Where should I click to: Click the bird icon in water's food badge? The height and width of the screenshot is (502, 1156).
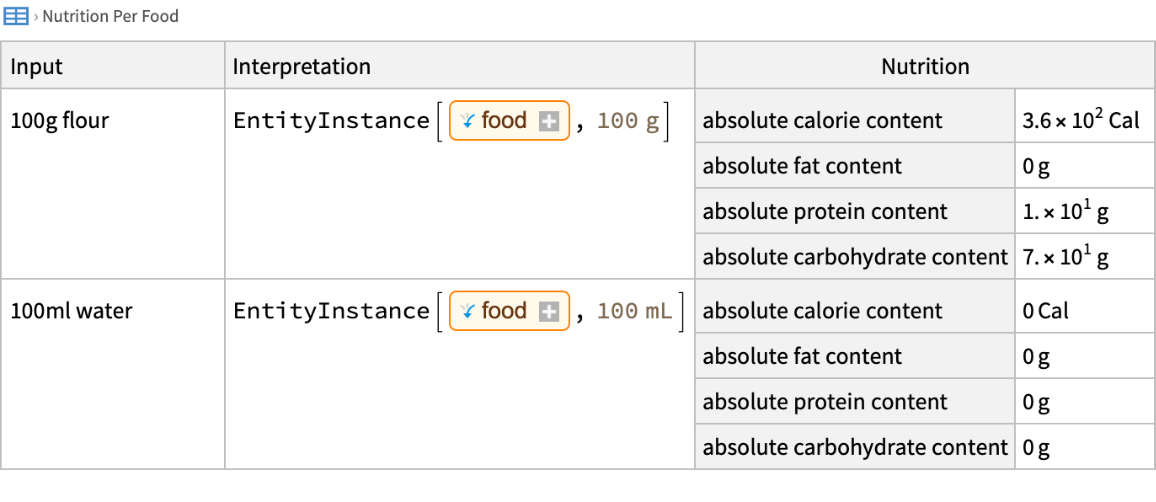pyautogui.click(x=467, y=311)
